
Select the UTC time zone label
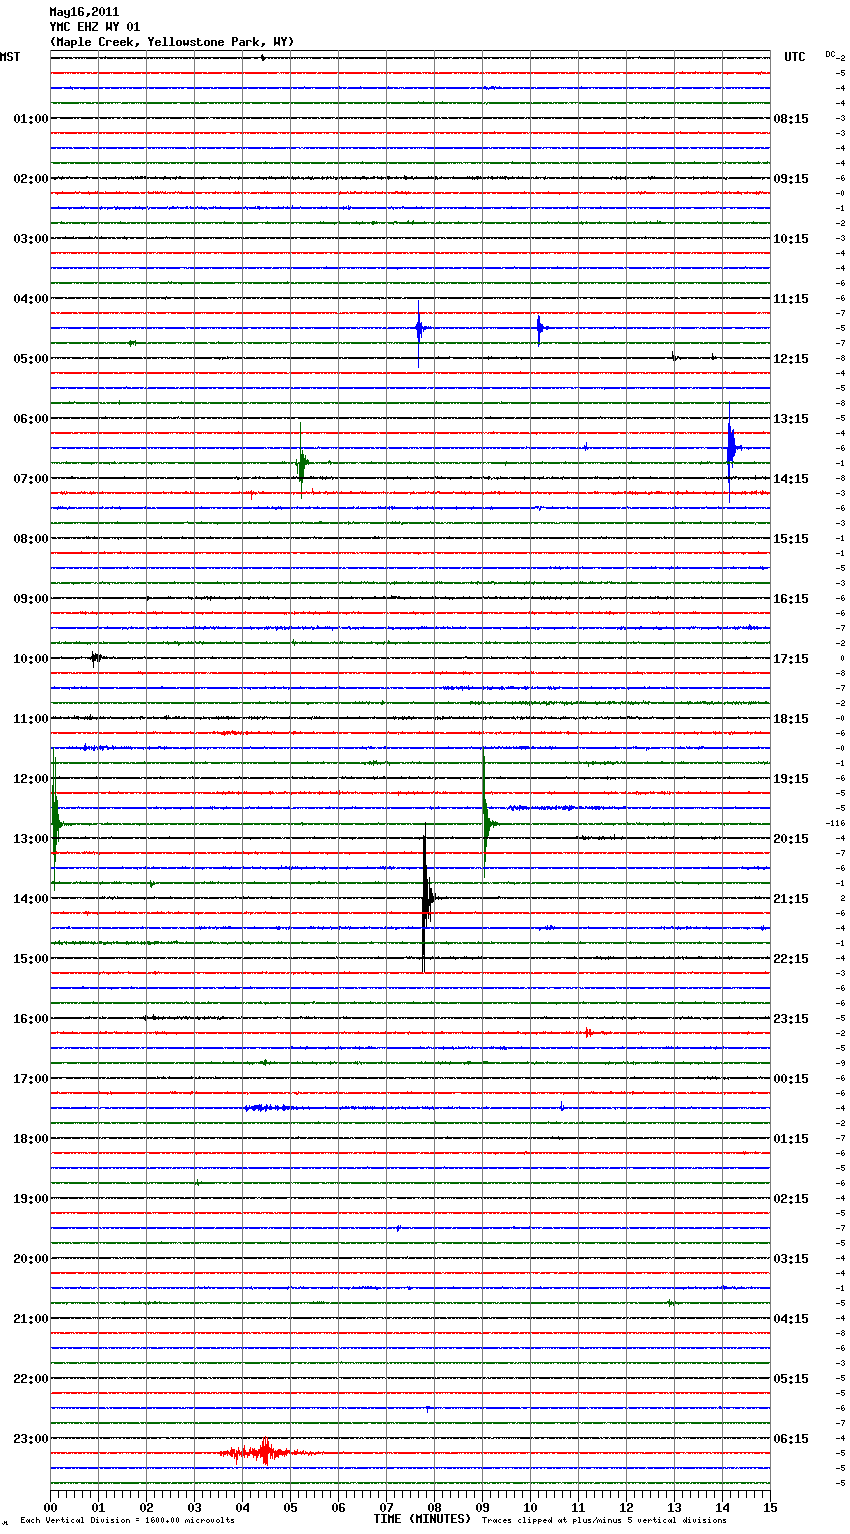794,57
